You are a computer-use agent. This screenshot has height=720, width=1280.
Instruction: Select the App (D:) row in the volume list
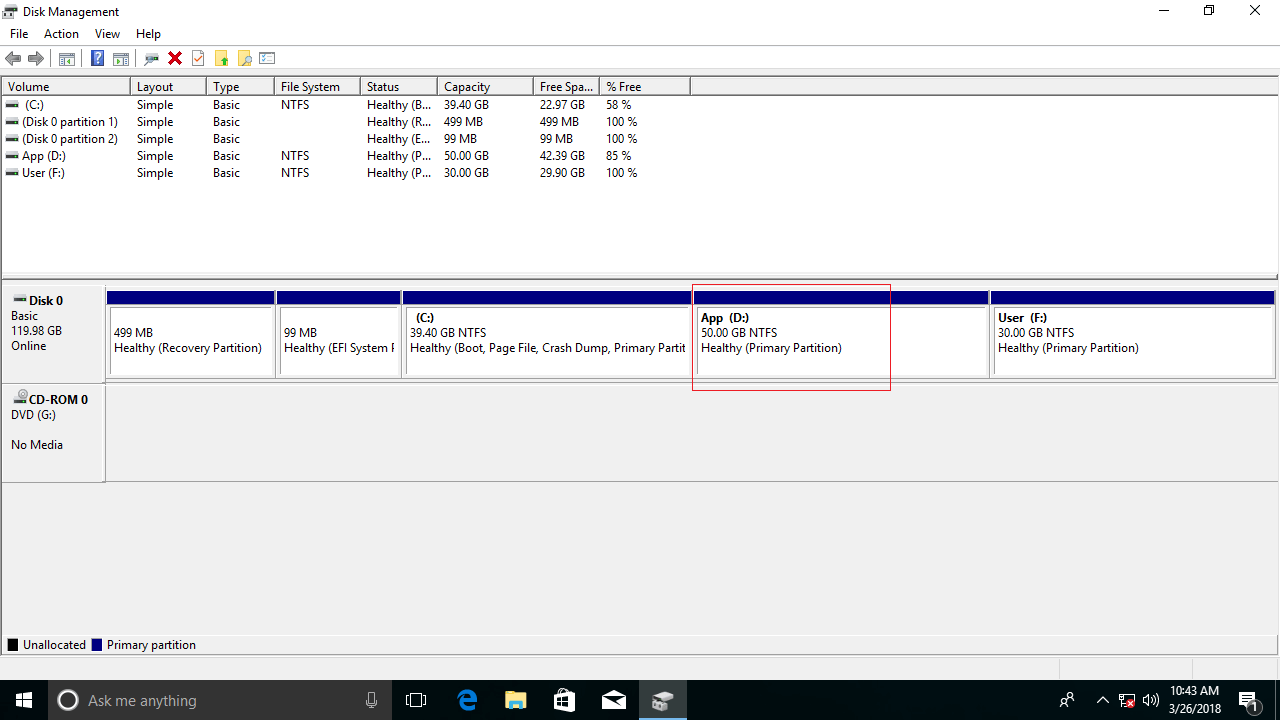point(44,156)
